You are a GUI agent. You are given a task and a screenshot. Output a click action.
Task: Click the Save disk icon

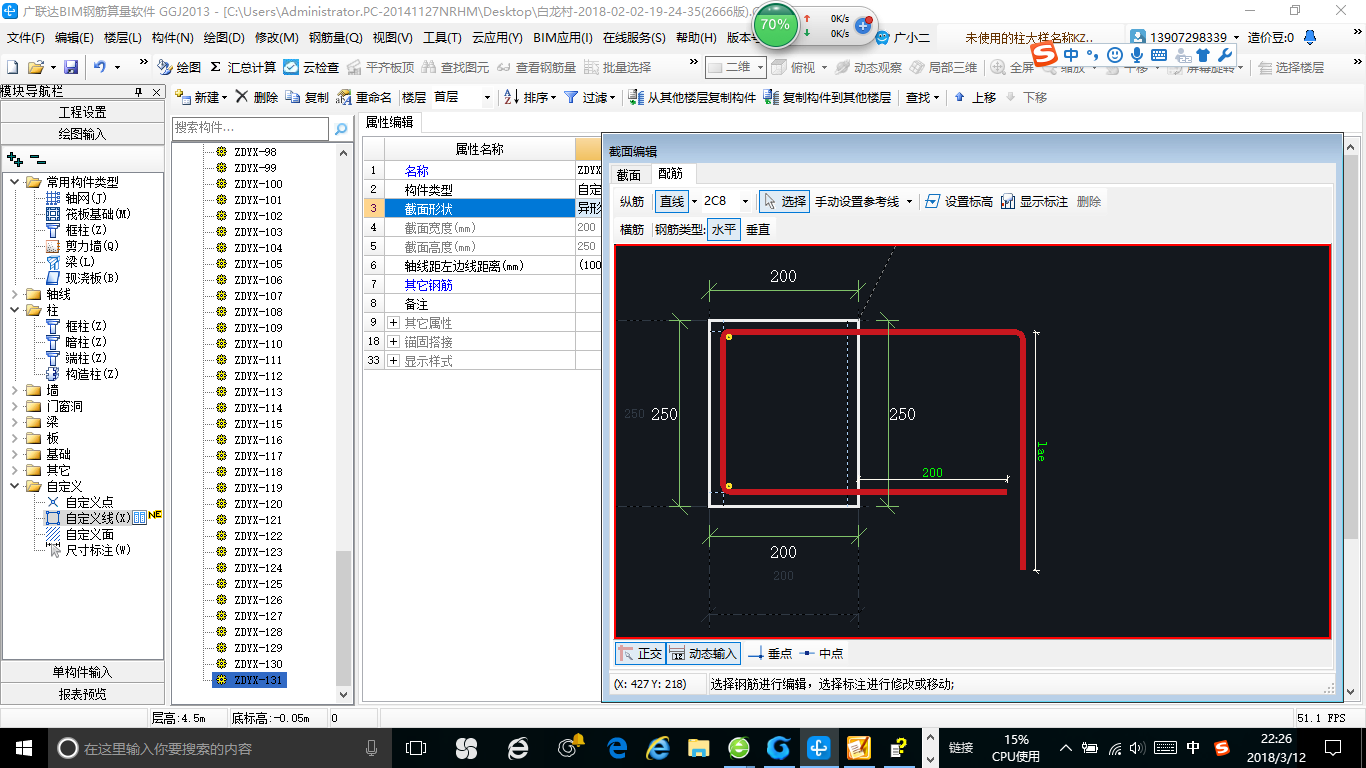tap(71, 67)
